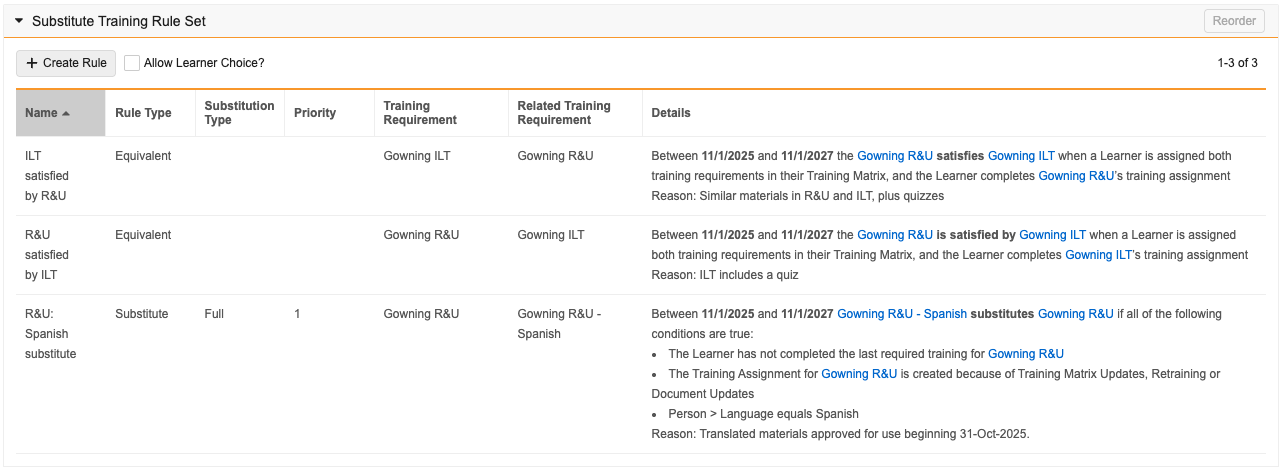The height and width of the screenshot is (473, 1288).
Task: Click the Priority column header
Action: (x=314, y=113)
